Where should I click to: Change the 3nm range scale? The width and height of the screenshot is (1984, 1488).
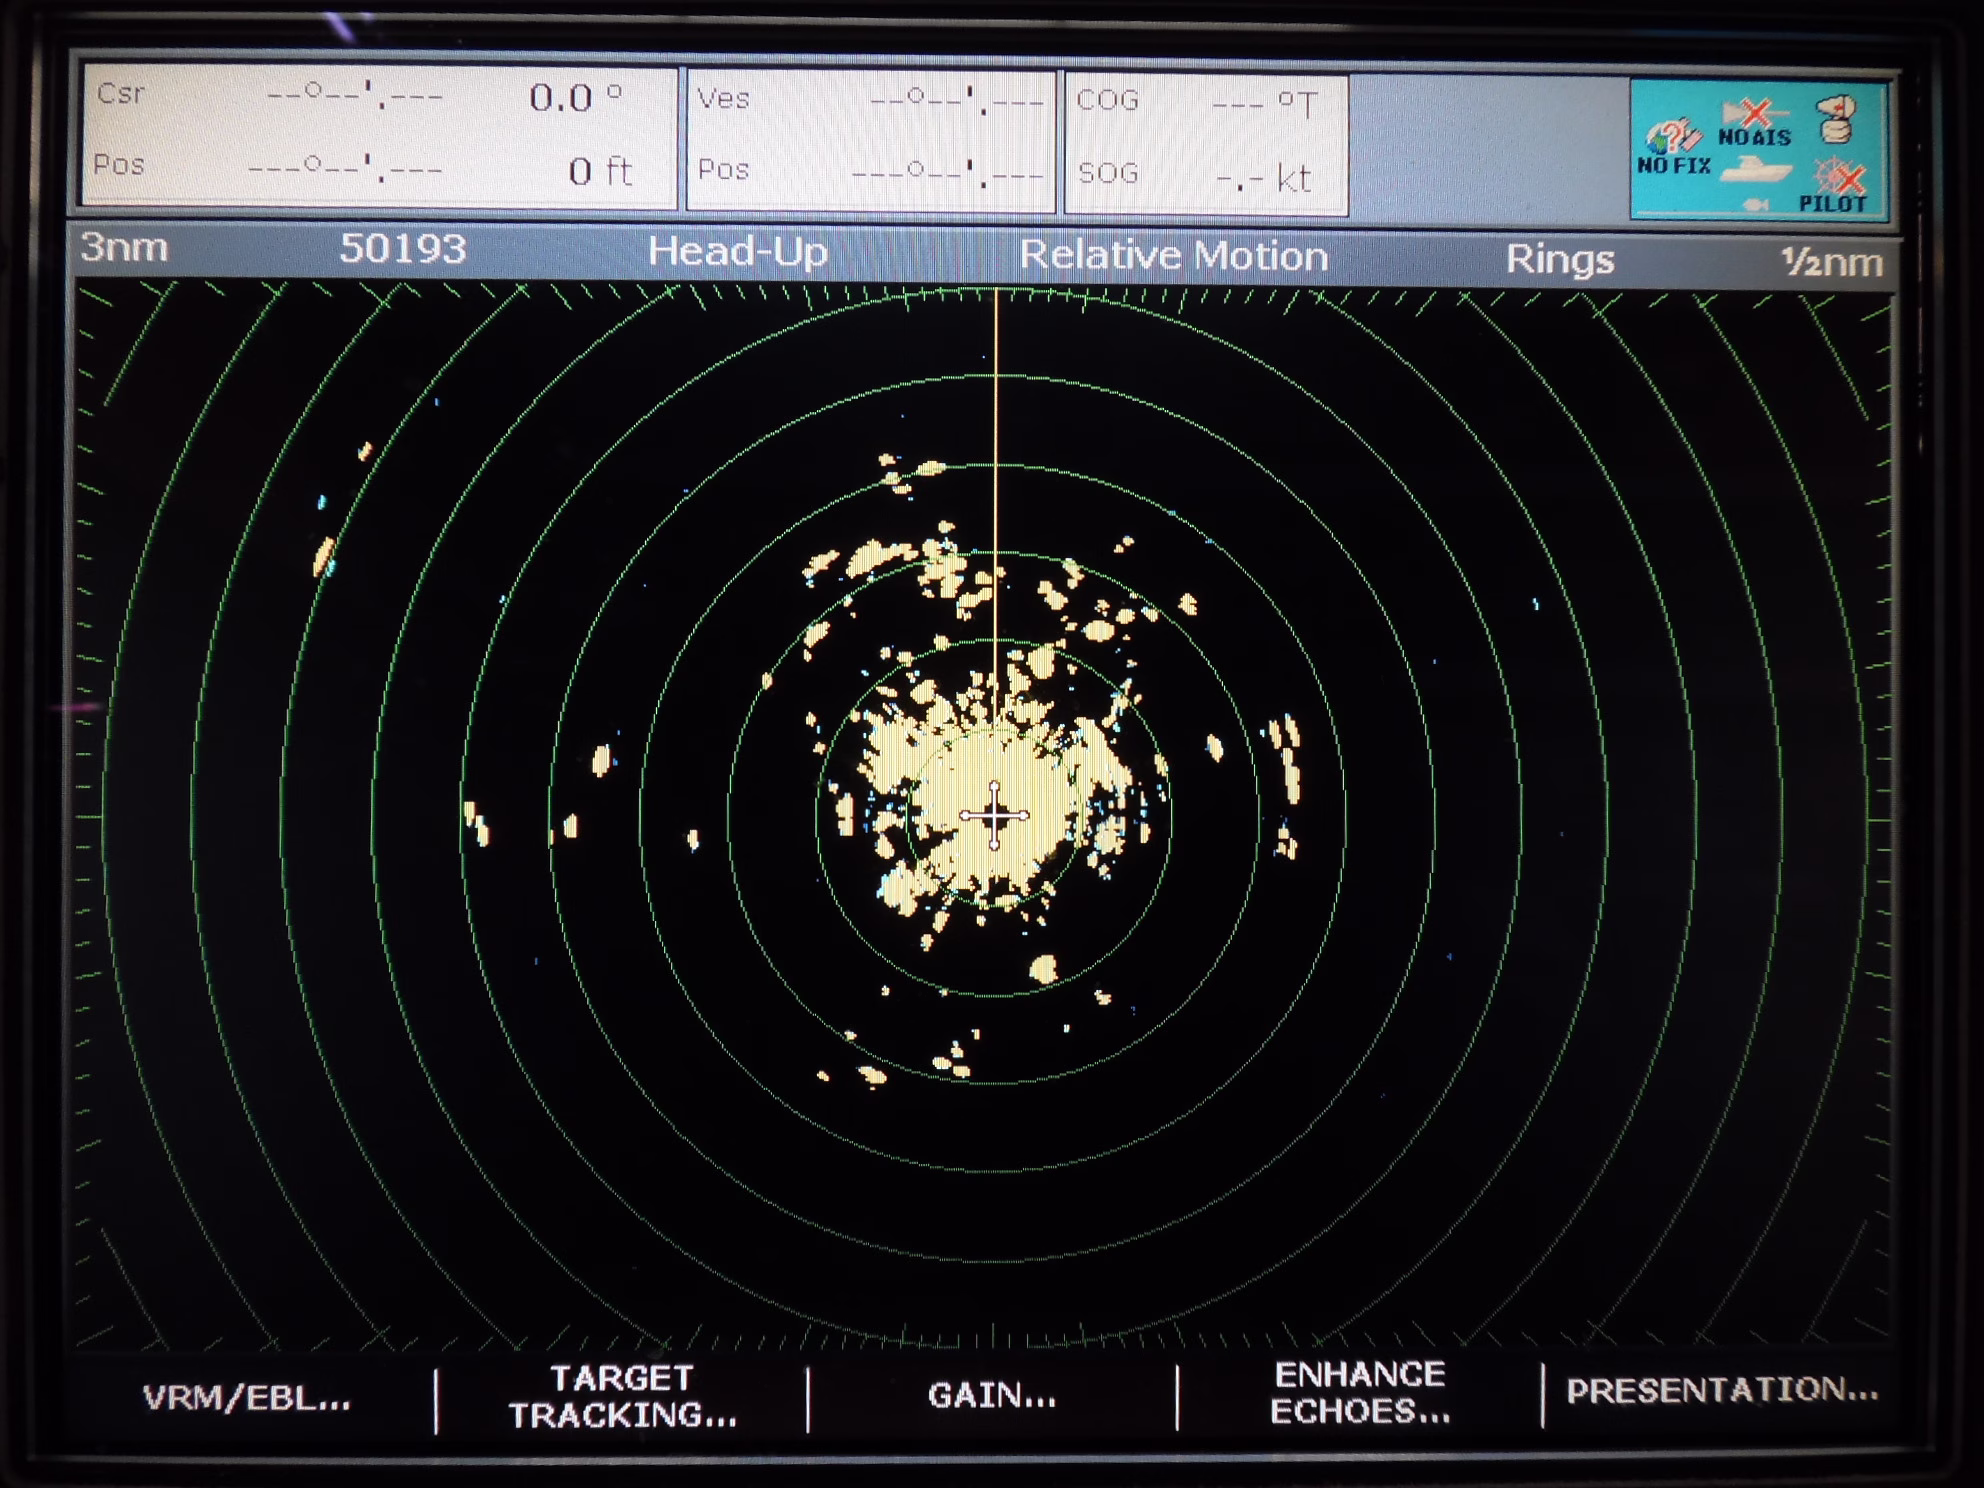(x=124, y=247)
